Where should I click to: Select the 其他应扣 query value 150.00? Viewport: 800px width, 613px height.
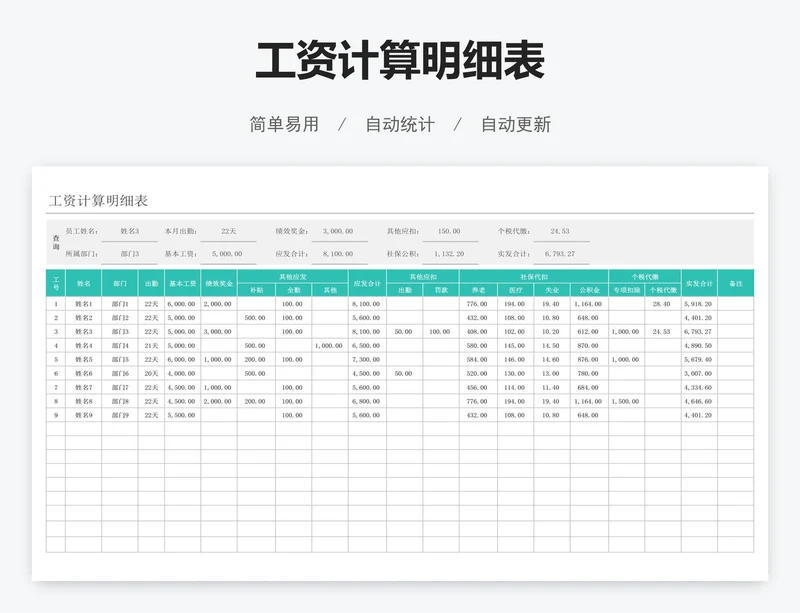(x=449, y=232)
